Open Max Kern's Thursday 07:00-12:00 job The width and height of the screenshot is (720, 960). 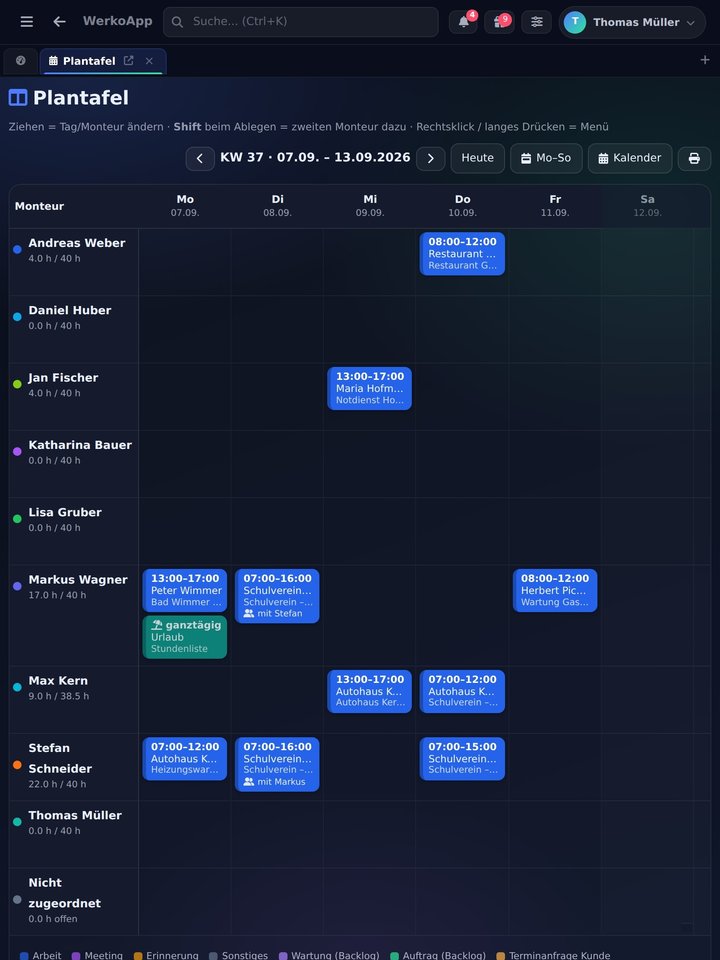pyautogui.click(x=462, y=691)
